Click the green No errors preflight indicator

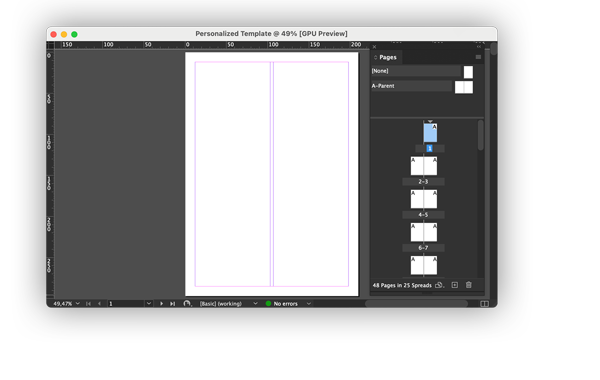pyautogui.click(x=268, y=303)
